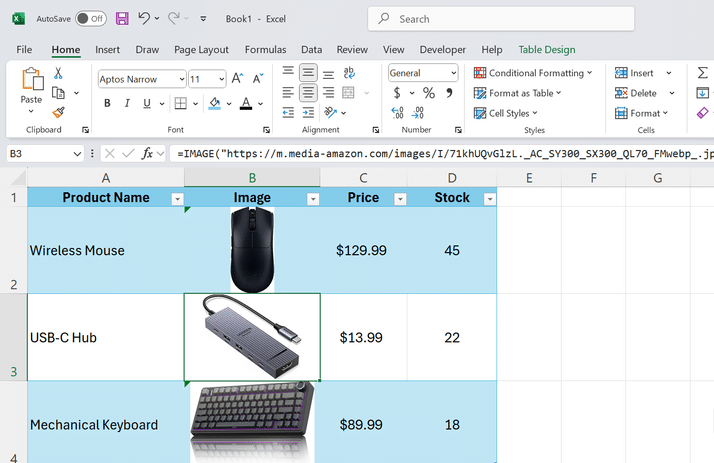Toggle the AutoSave switch
Viewport: 714px width, 463px height.
pyautogui.click(x=91, y=19)
